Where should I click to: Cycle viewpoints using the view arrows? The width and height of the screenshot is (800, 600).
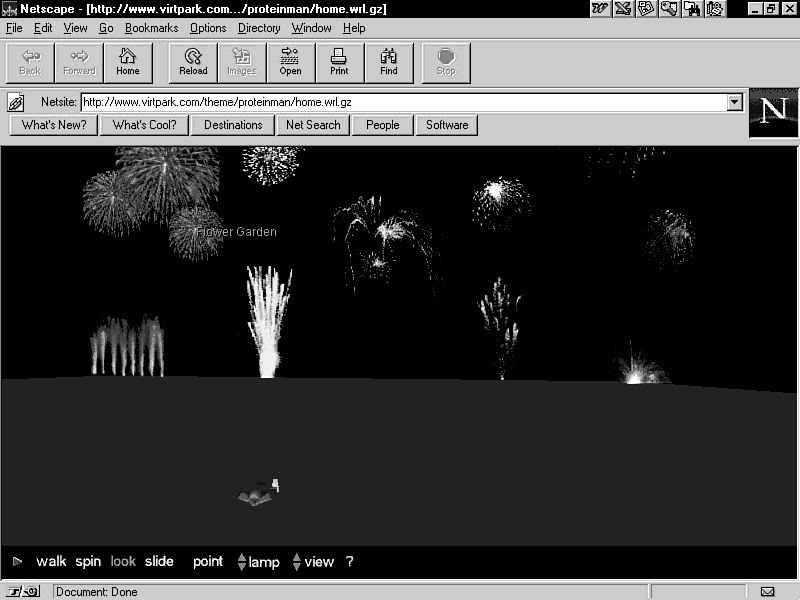(x=297, y=562)
